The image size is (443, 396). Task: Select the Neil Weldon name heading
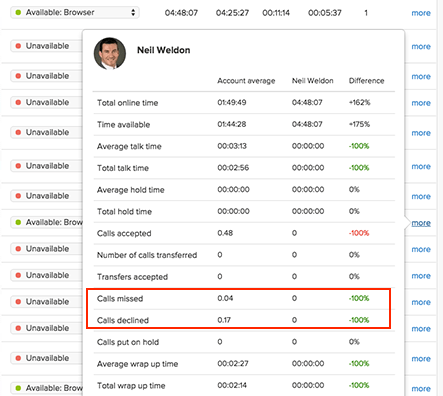[x=164, y=50]
